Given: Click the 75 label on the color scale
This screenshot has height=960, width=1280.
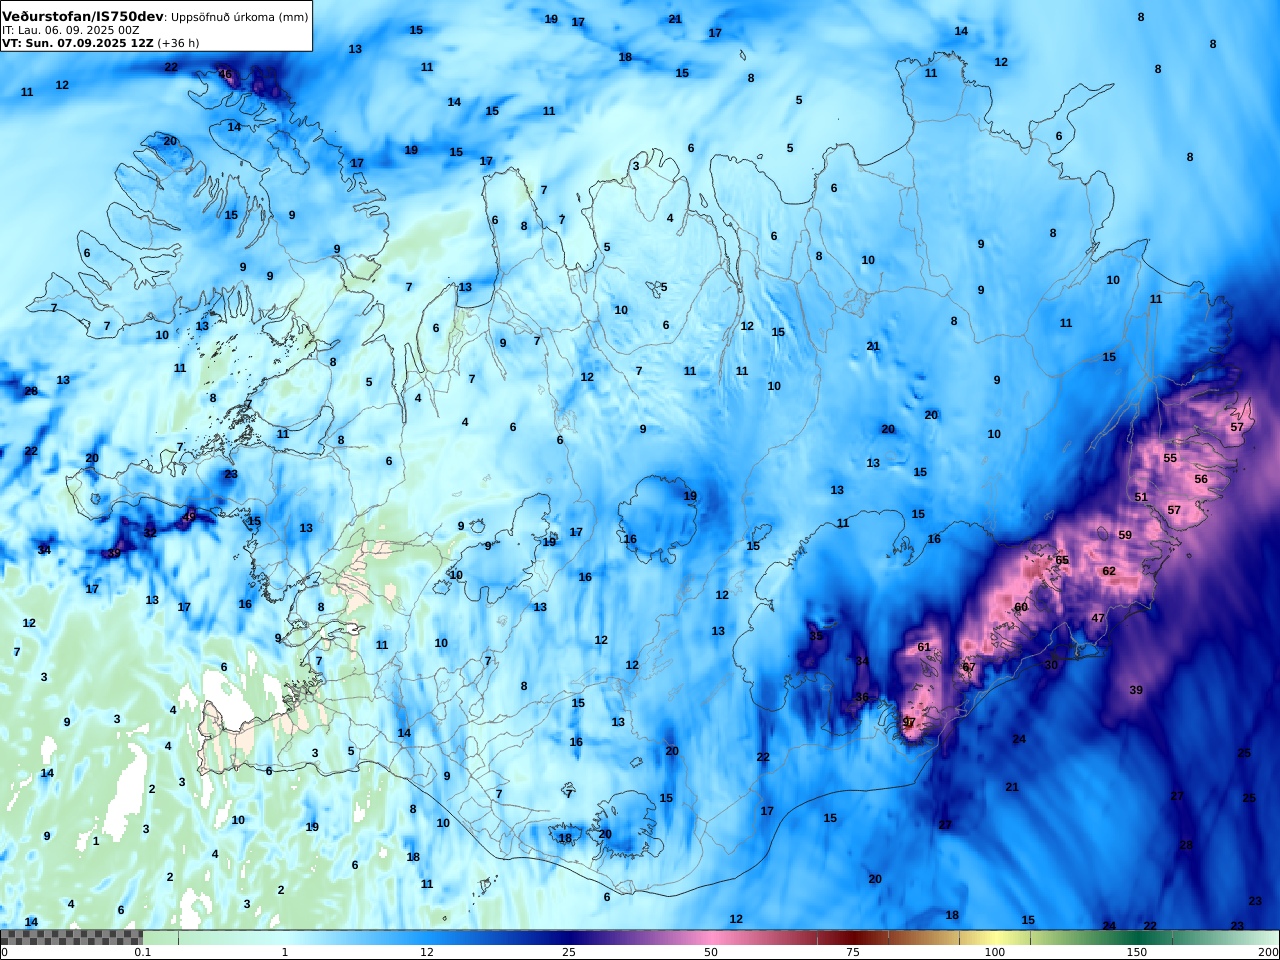Looking at the screenshot, I should [x=853, y=952].
